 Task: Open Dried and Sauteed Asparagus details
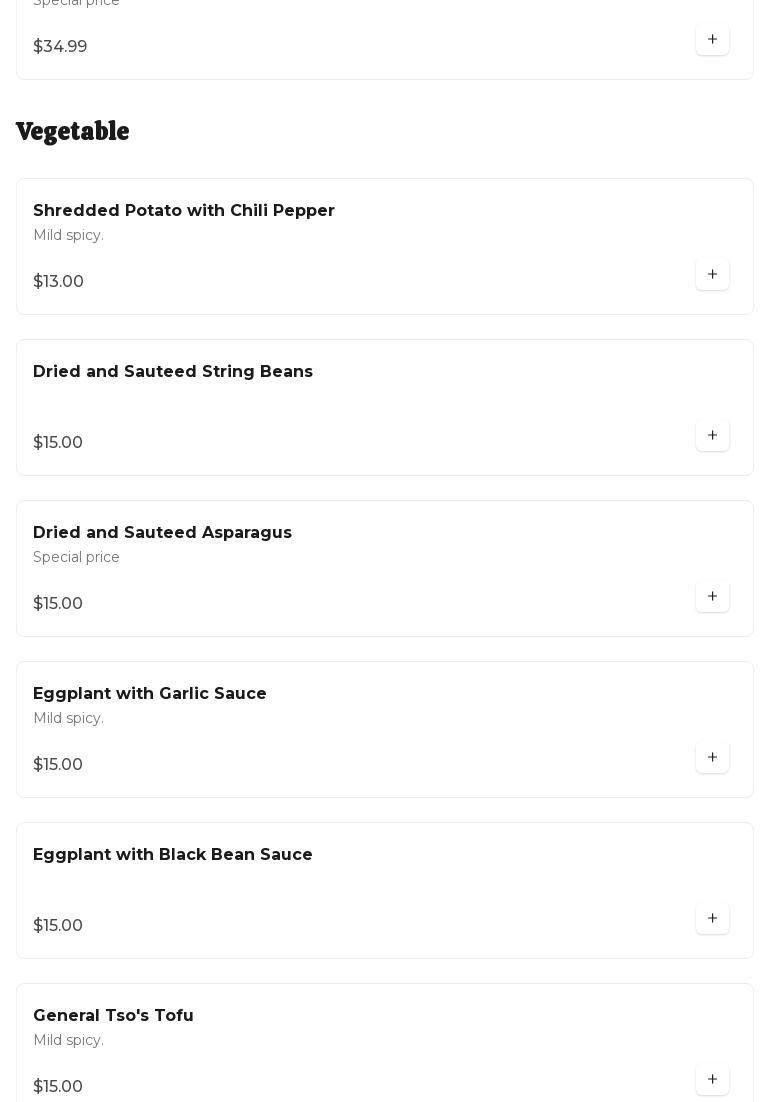[162, 533]
